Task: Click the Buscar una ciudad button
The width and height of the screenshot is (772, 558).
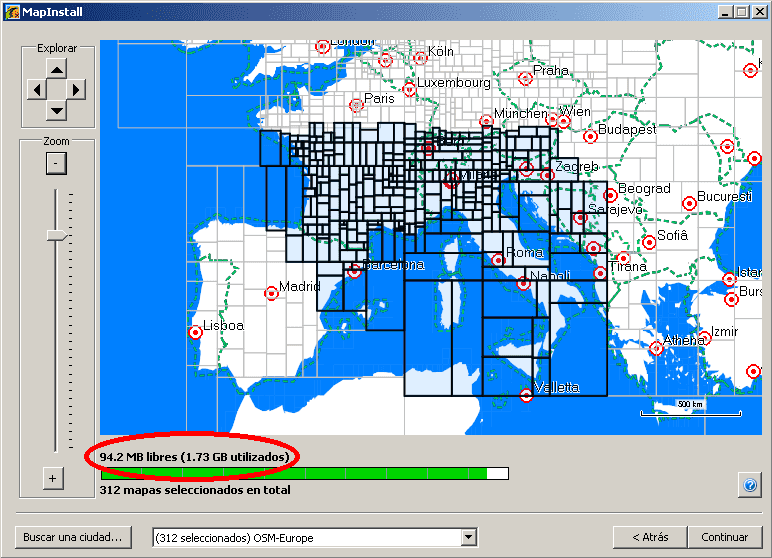Action: point(73,537)
